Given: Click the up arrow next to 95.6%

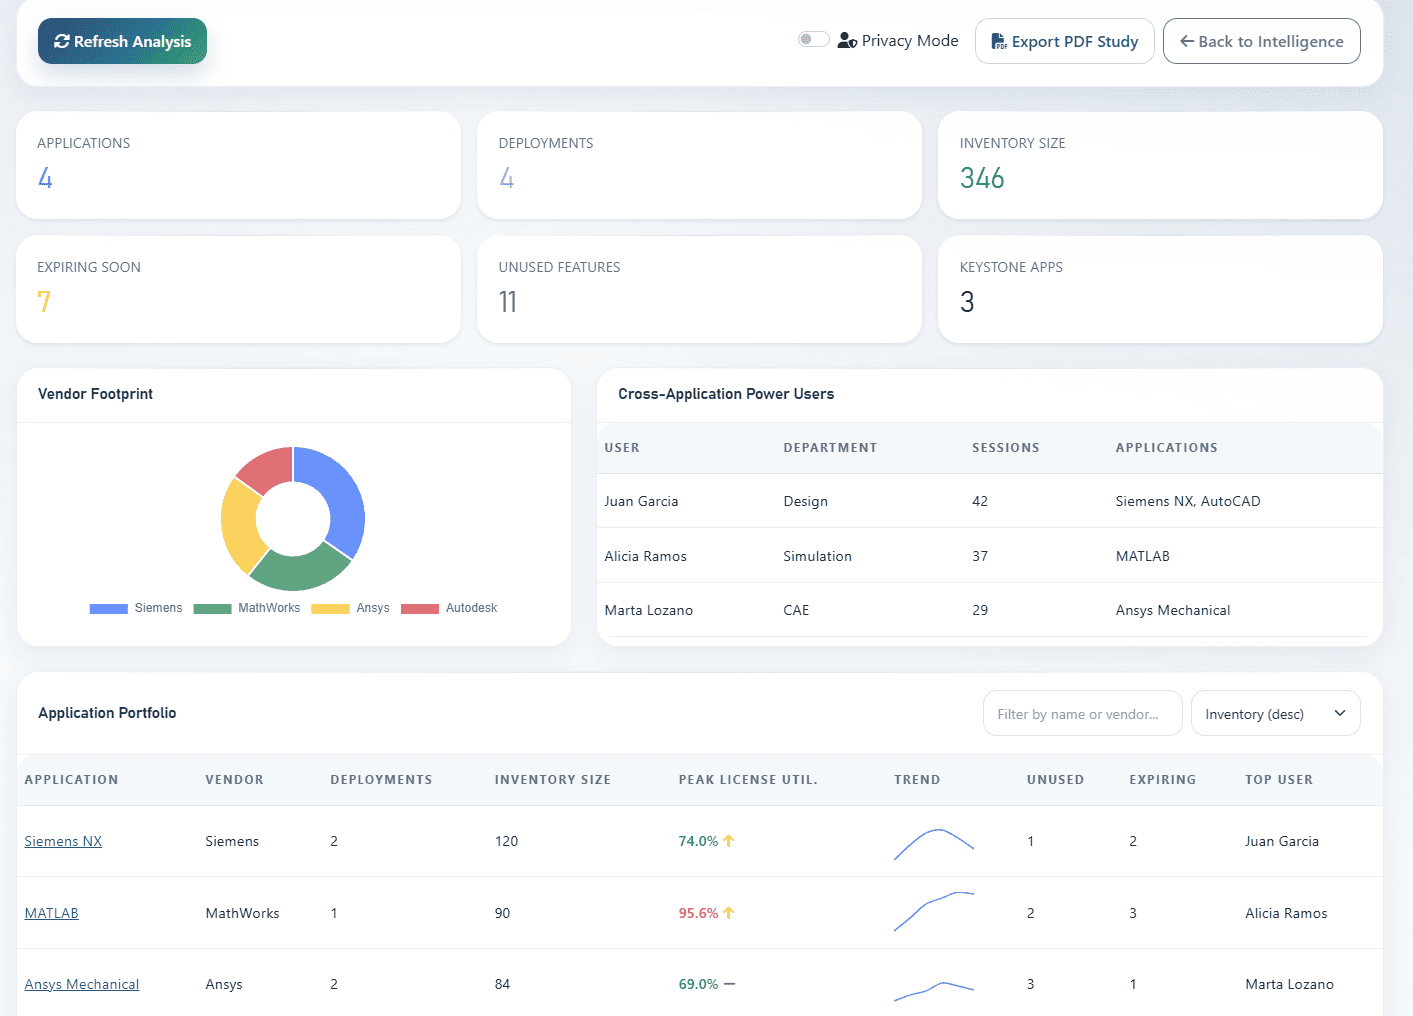Looking at the screenshot, I should pos(728,913).
